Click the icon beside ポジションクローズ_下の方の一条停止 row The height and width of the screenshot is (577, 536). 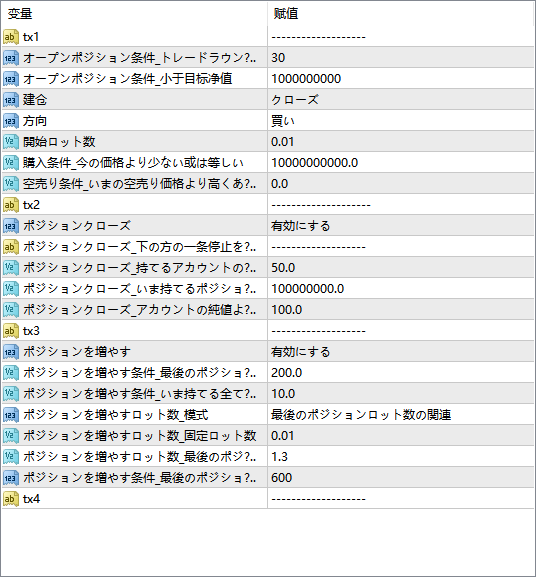tap(11, 247)
